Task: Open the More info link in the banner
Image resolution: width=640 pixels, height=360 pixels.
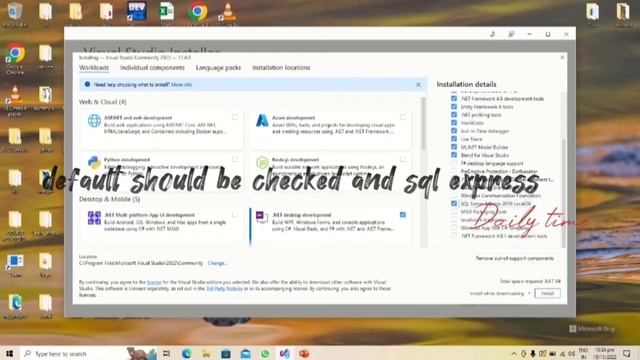Action: tap(181, 84)
